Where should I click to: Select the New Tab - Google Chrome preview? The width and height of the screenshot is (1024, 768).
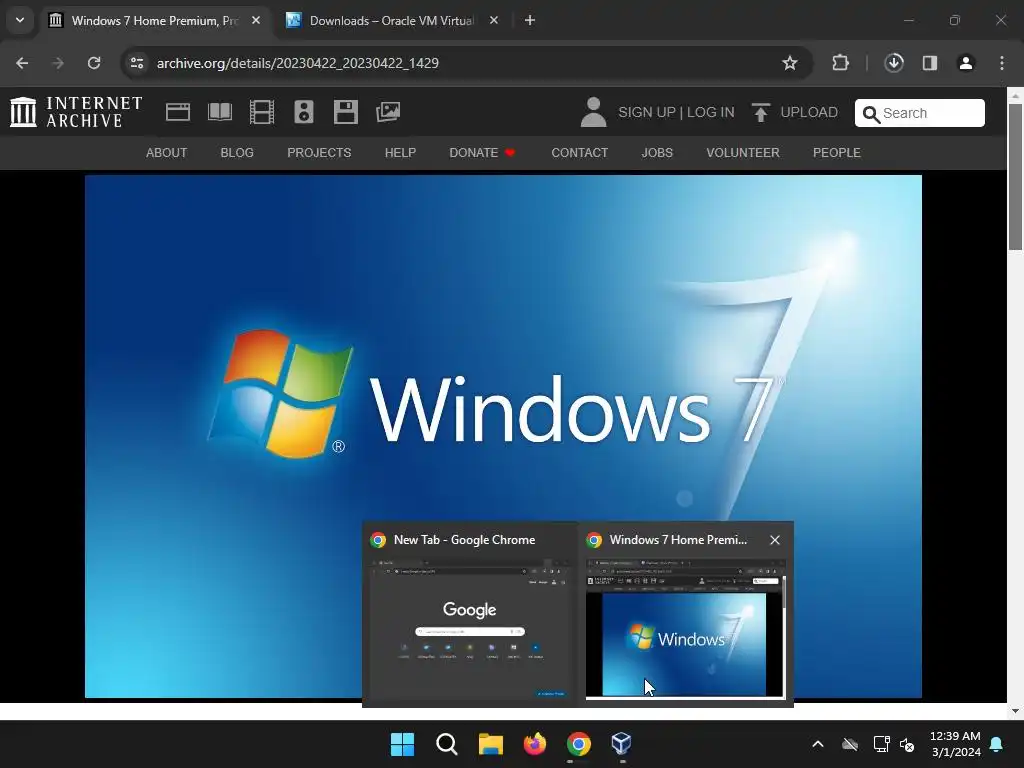click(470, 614)
